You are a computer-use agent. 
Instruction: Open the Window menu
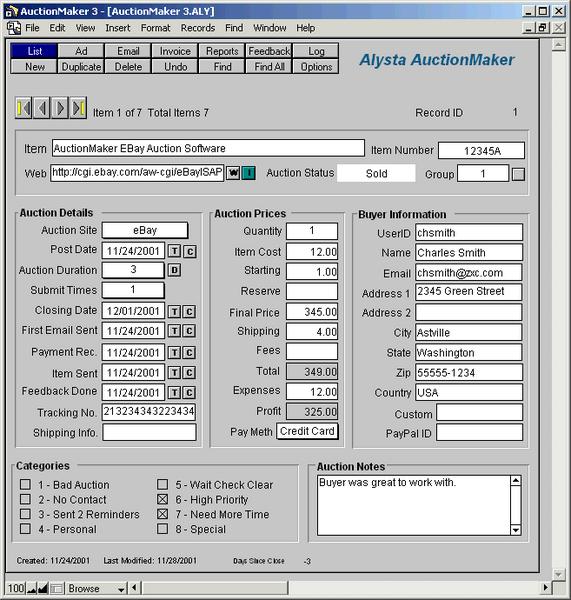(270, 28)
